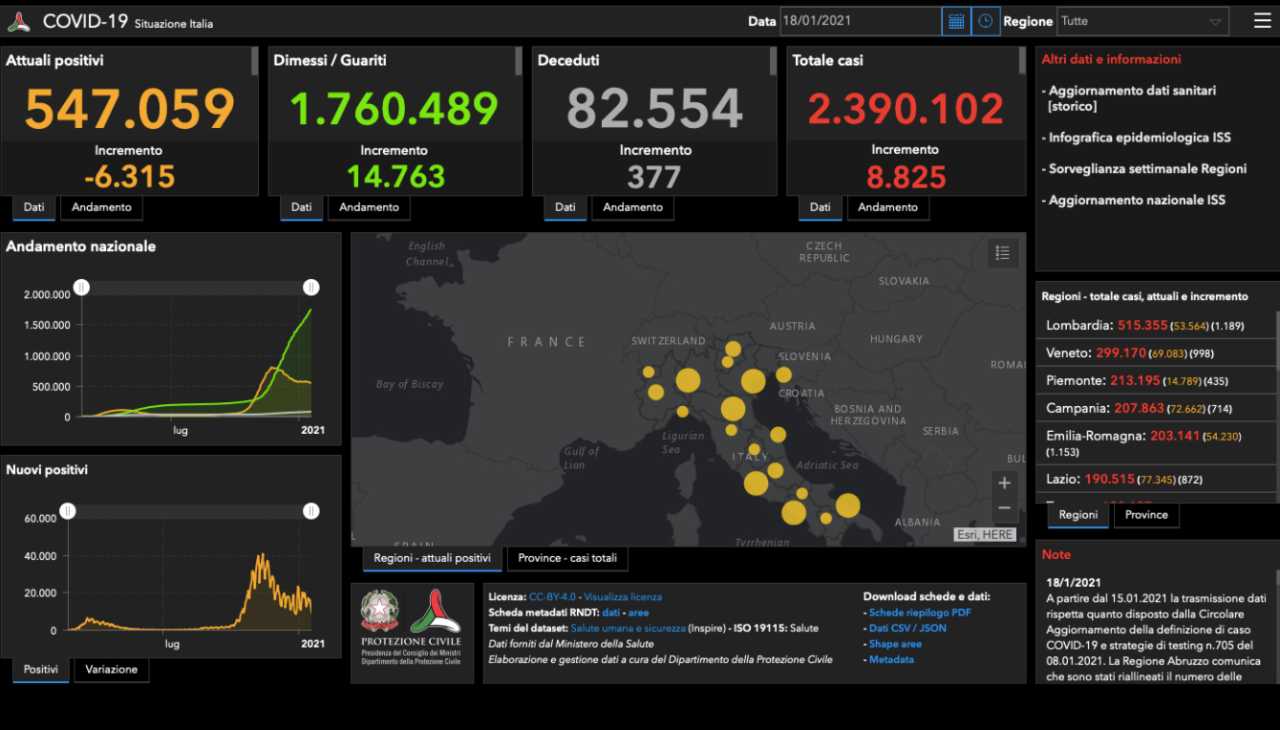The image size is (1280, 730).
Task: Select Andamento tab under Dimessi / Guariti
Action: [369, 207]
